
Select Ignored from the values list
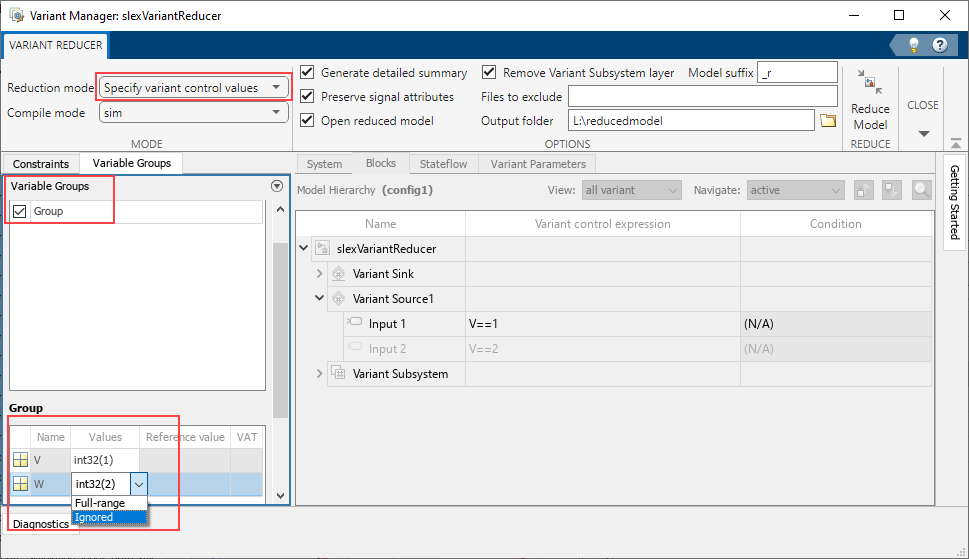pyautogui.click(x=94, y=517)
